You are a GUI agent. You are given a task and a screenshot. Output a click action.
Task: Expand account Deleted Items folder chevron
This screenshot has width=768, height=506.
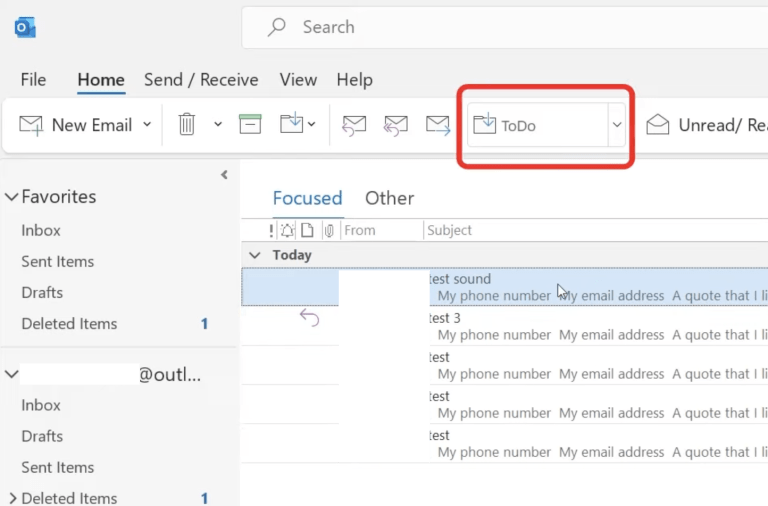[x=13, y=499]
